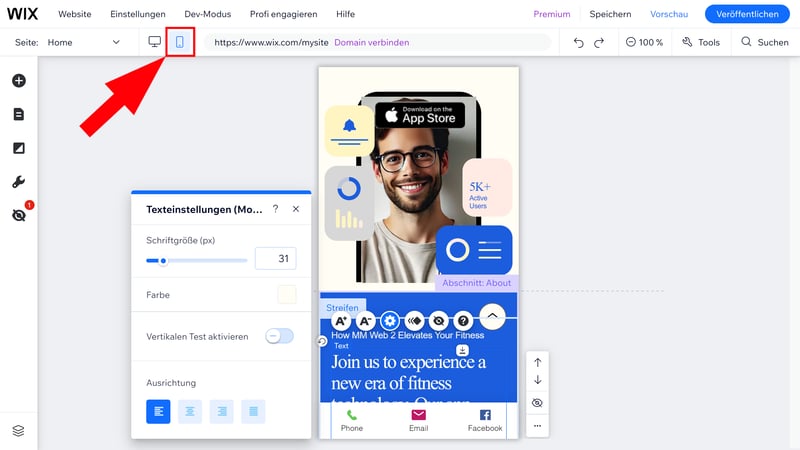
Task: Open the animation icon in text toolbar
Action: click(414, 321)
